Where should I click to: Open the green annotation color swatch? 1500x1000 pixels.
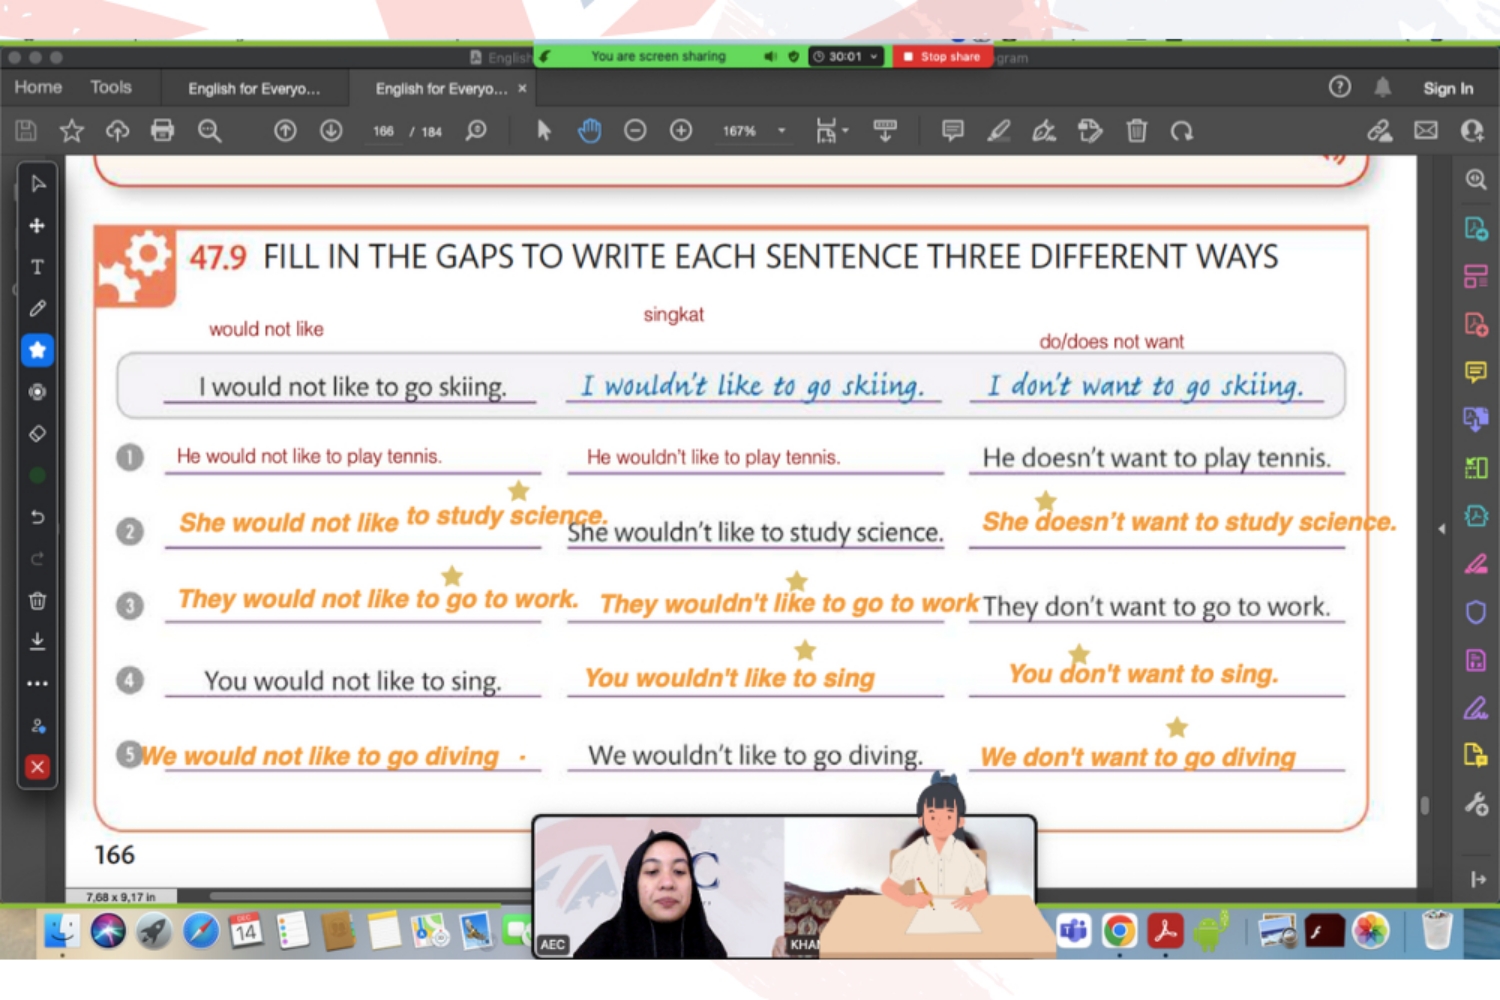point(37,476)
